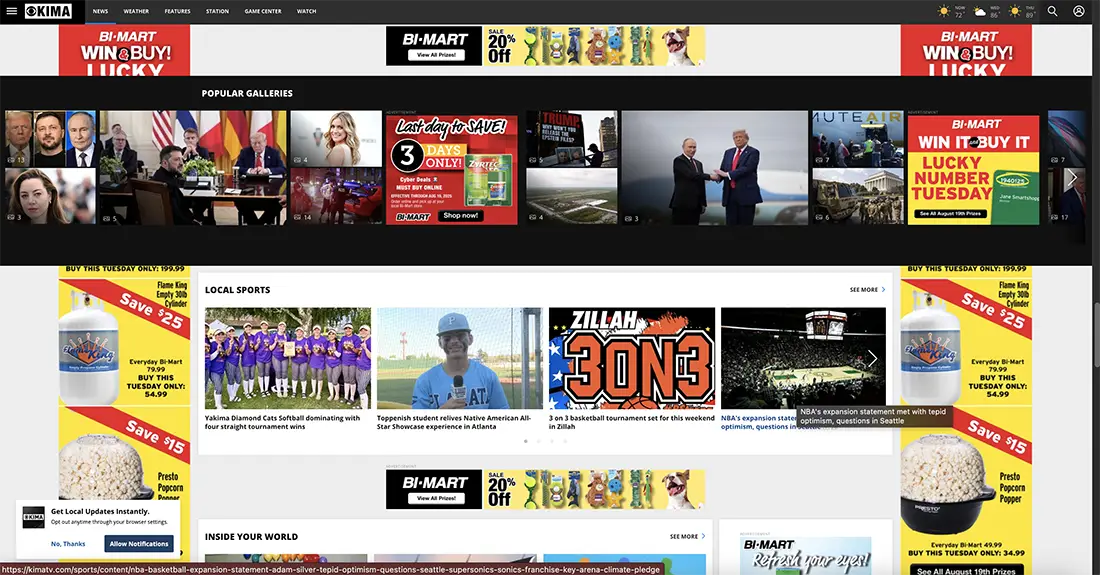This screenshot has width=1100, height=575.
Task: Open the STATION menu
Action: click(x=217, y=11)
